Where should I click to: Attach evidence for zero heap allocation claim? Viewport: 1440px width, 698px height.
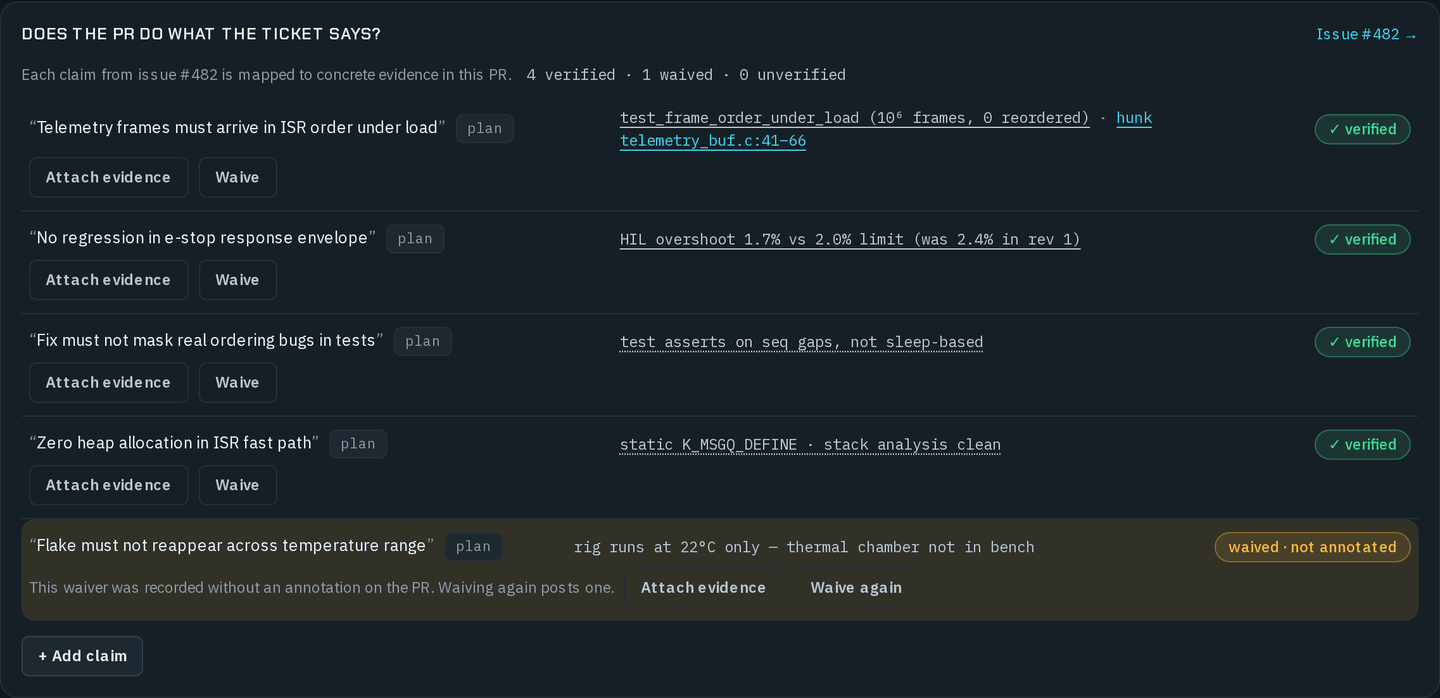[x=108, y=485]
